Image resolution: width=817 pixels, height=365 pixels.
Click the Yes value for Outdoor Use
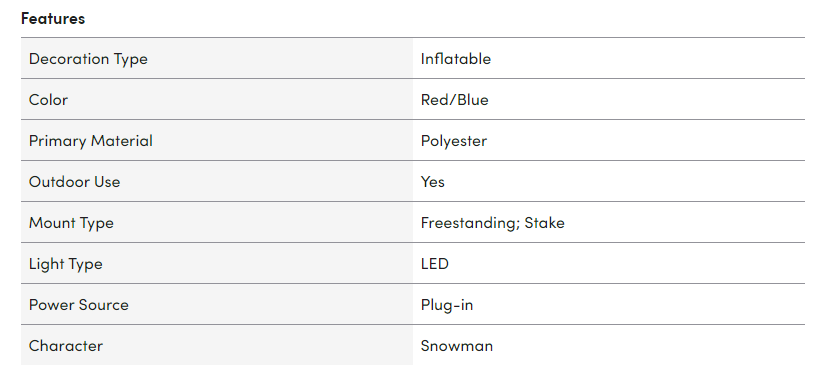tap(432, 182)
